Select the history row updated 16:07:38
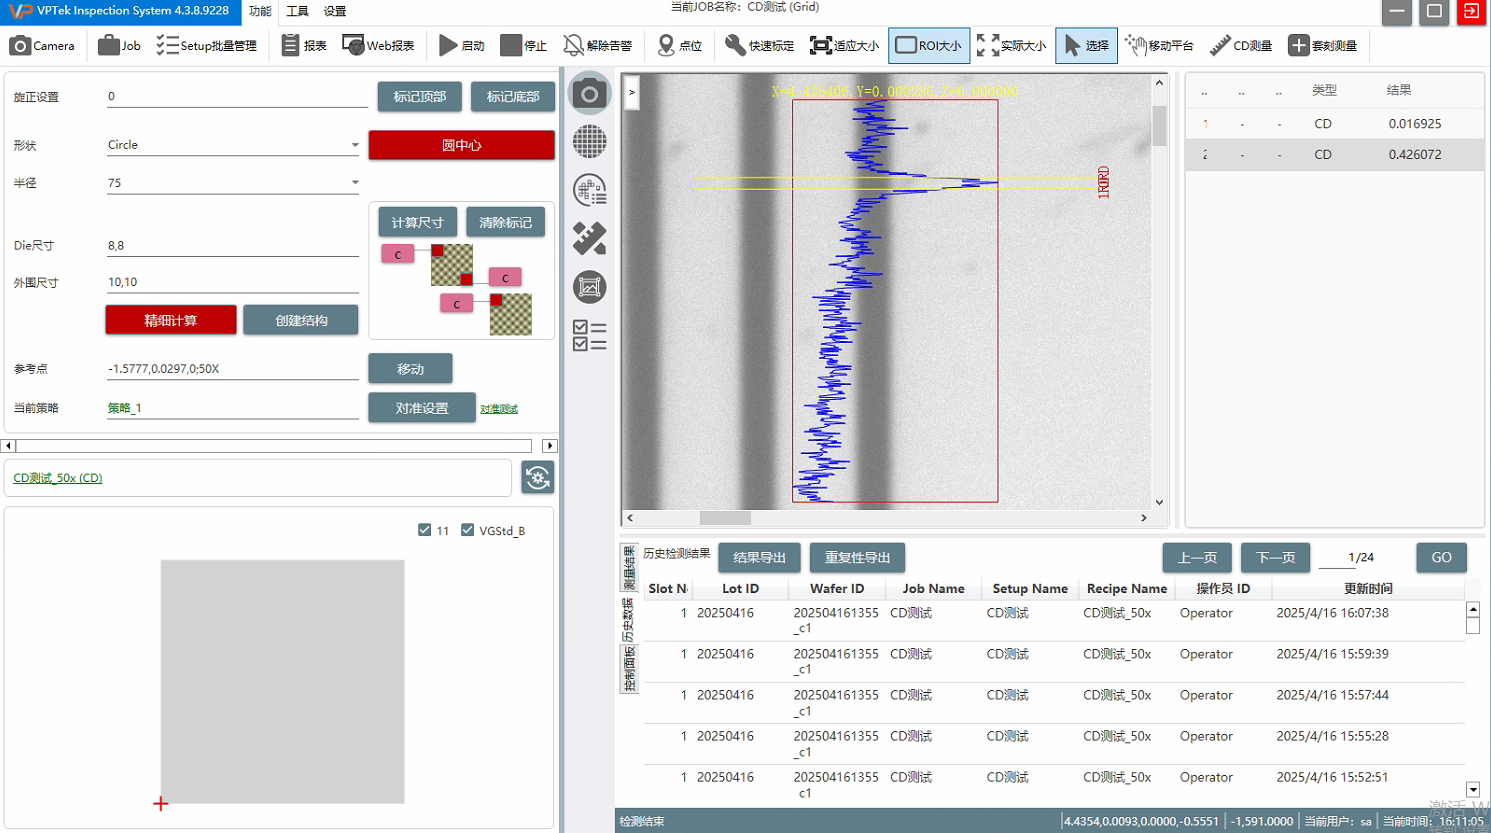1491x833 pixels. (1054, 620)
